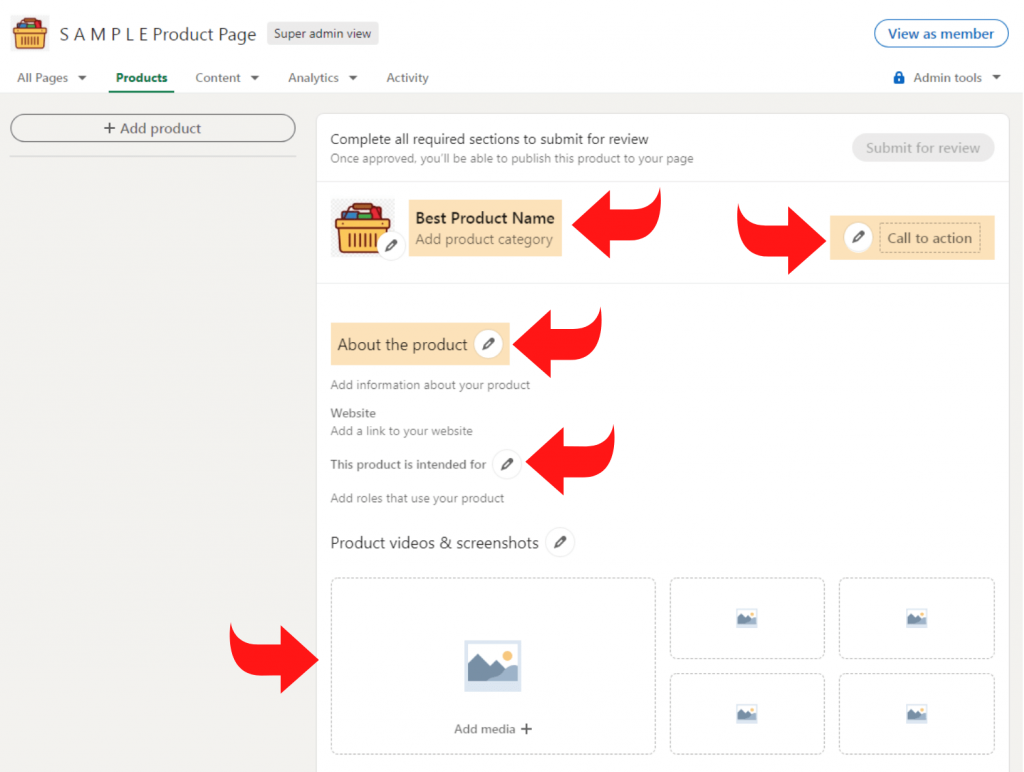1024x772 pixels.
Task: Expand the All Pages dropdown
Action: point(50,77)
